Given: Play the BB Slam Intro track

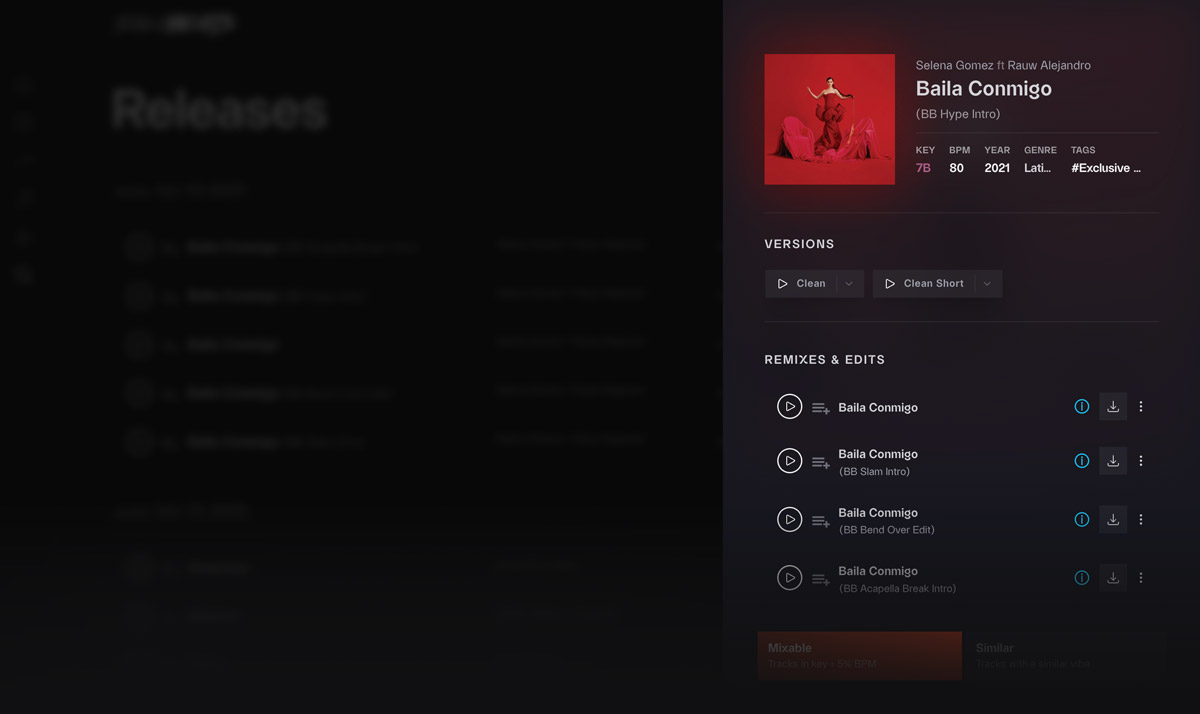Looking at the screenshot, I should [x=790, y=461].
